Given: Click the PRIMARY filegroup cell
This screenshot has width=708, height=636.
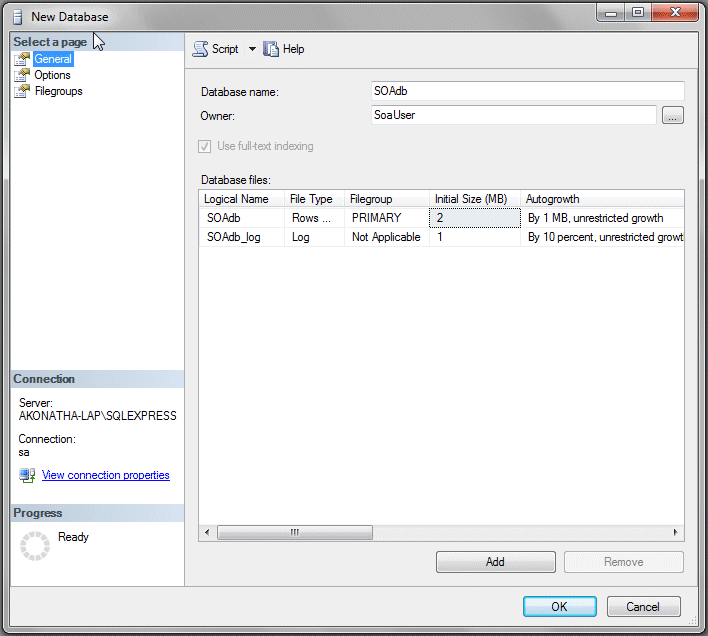Looking at the screenshot, I should point(387,218).
